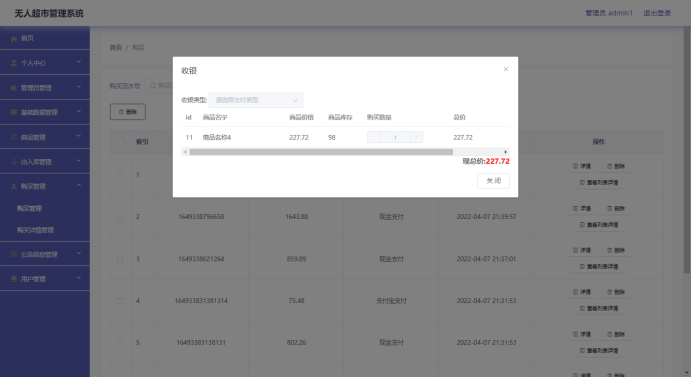Screen dimensions: 692x377
Task: Click 管理员 admin1 in the top bar
Action: click(x=609, y=13)
